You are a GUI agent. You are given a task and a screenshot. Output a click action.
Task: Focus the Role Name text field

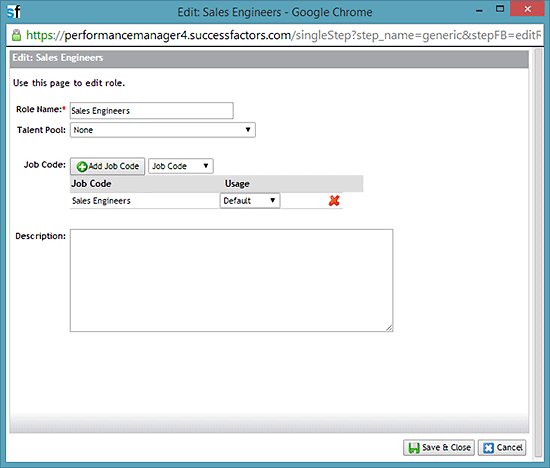tap(152, 111)
